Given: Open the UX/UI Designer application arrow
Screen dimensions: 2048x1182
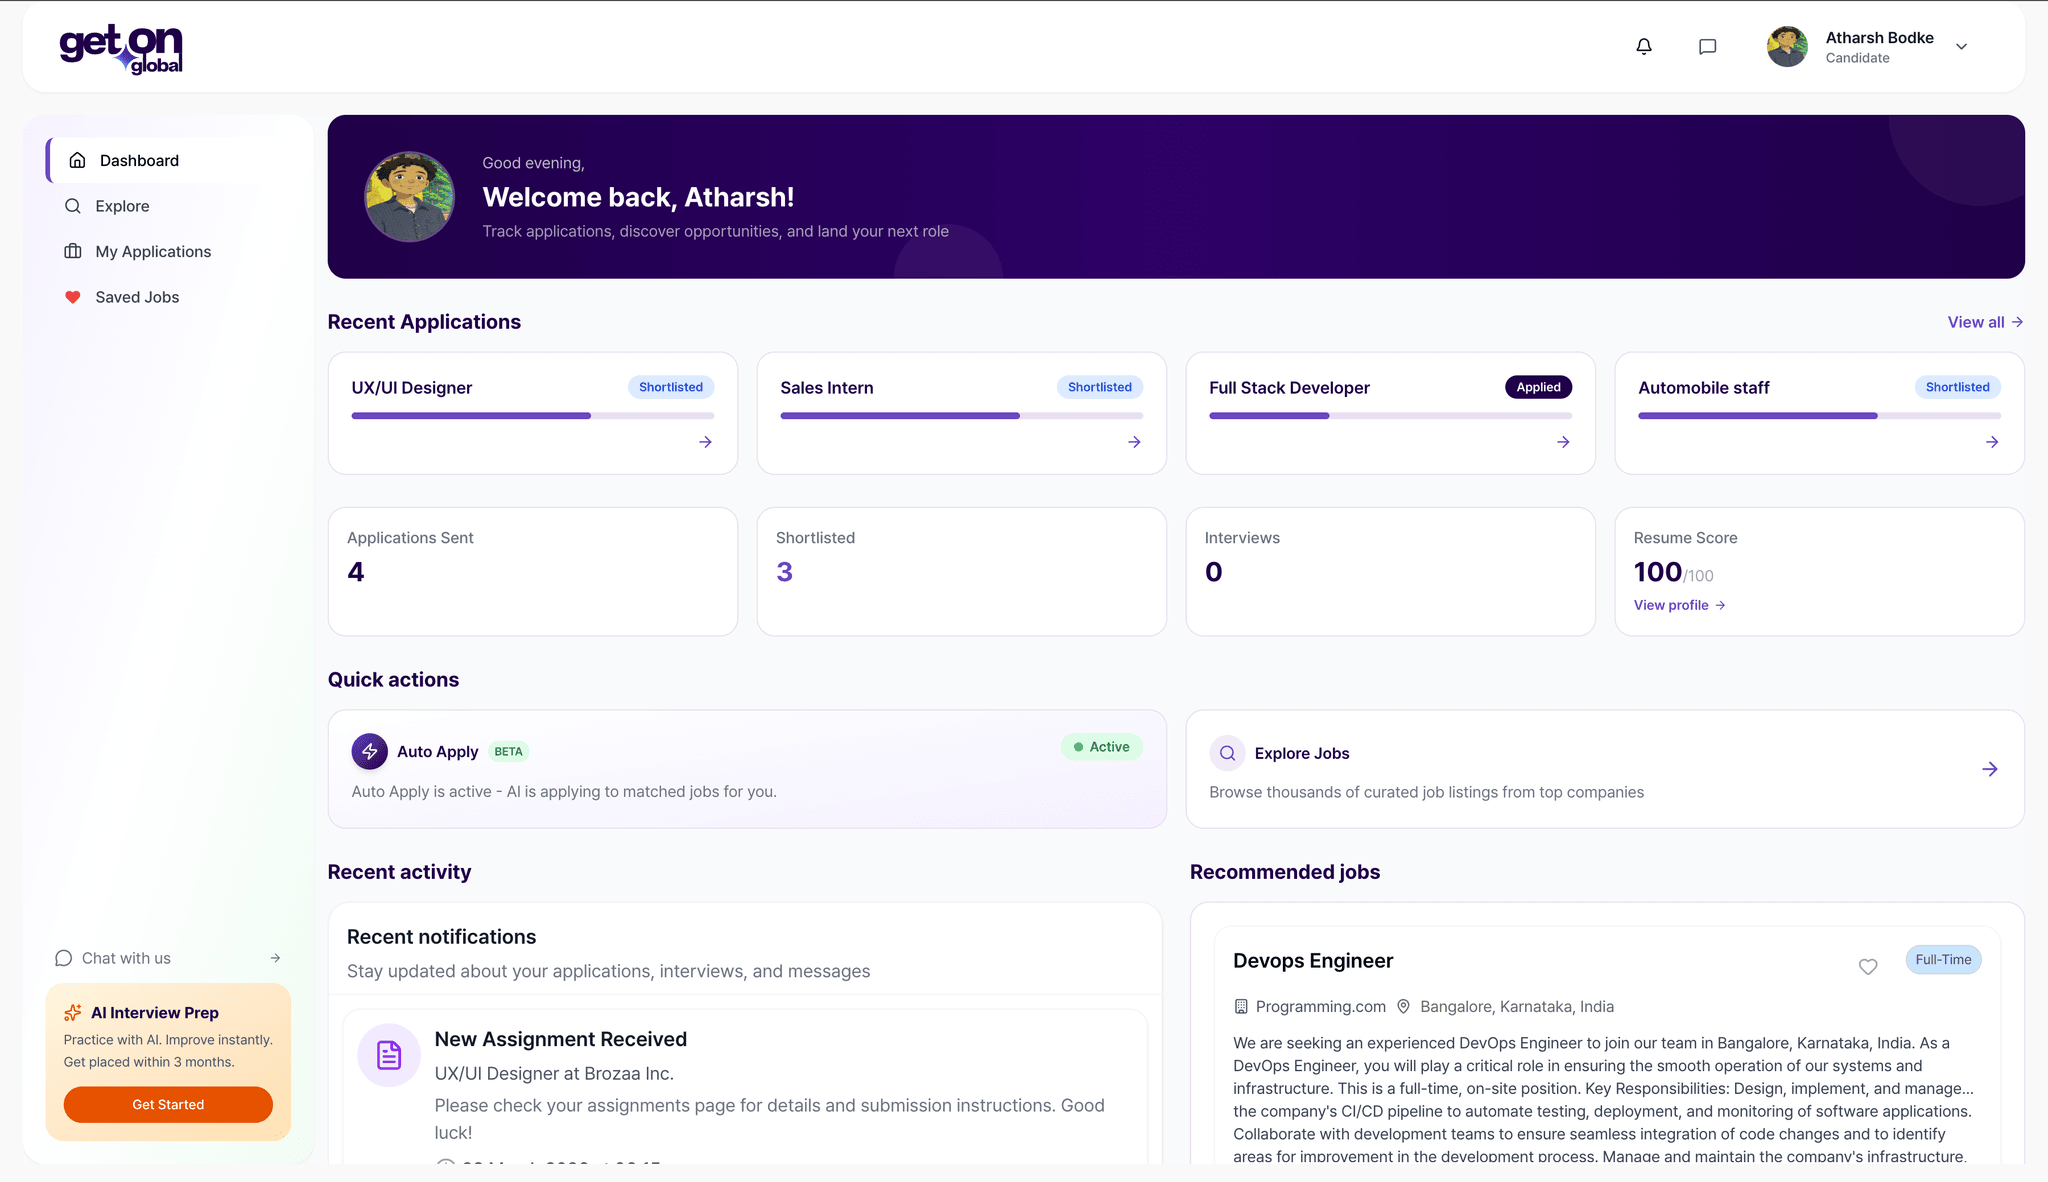Looking at the screenshot, I should pyautogui.click(x=706, y=442).
